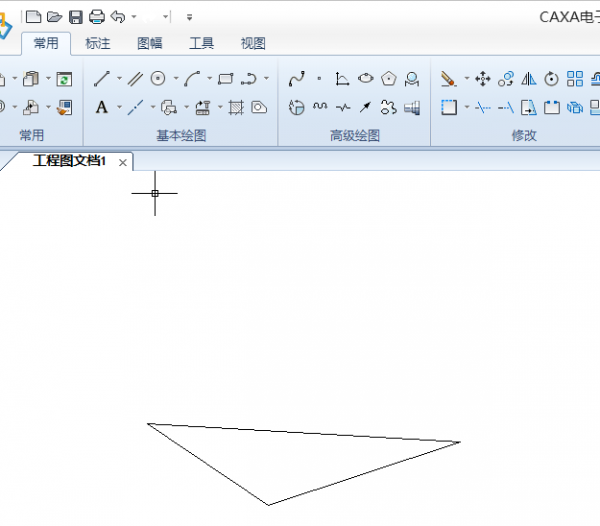
Task: Select the Parallel line tool
Action: click(x=134, y=79)
